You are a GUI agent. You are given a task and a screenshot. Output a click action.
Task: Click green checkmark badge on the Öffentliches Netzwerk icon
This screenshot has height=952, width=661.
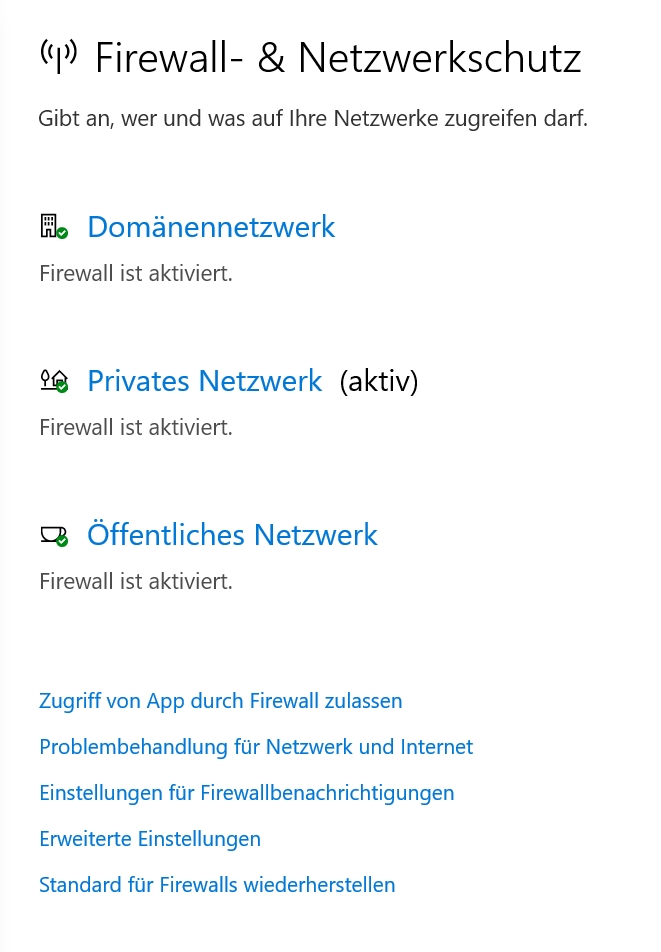coord(62,540)
